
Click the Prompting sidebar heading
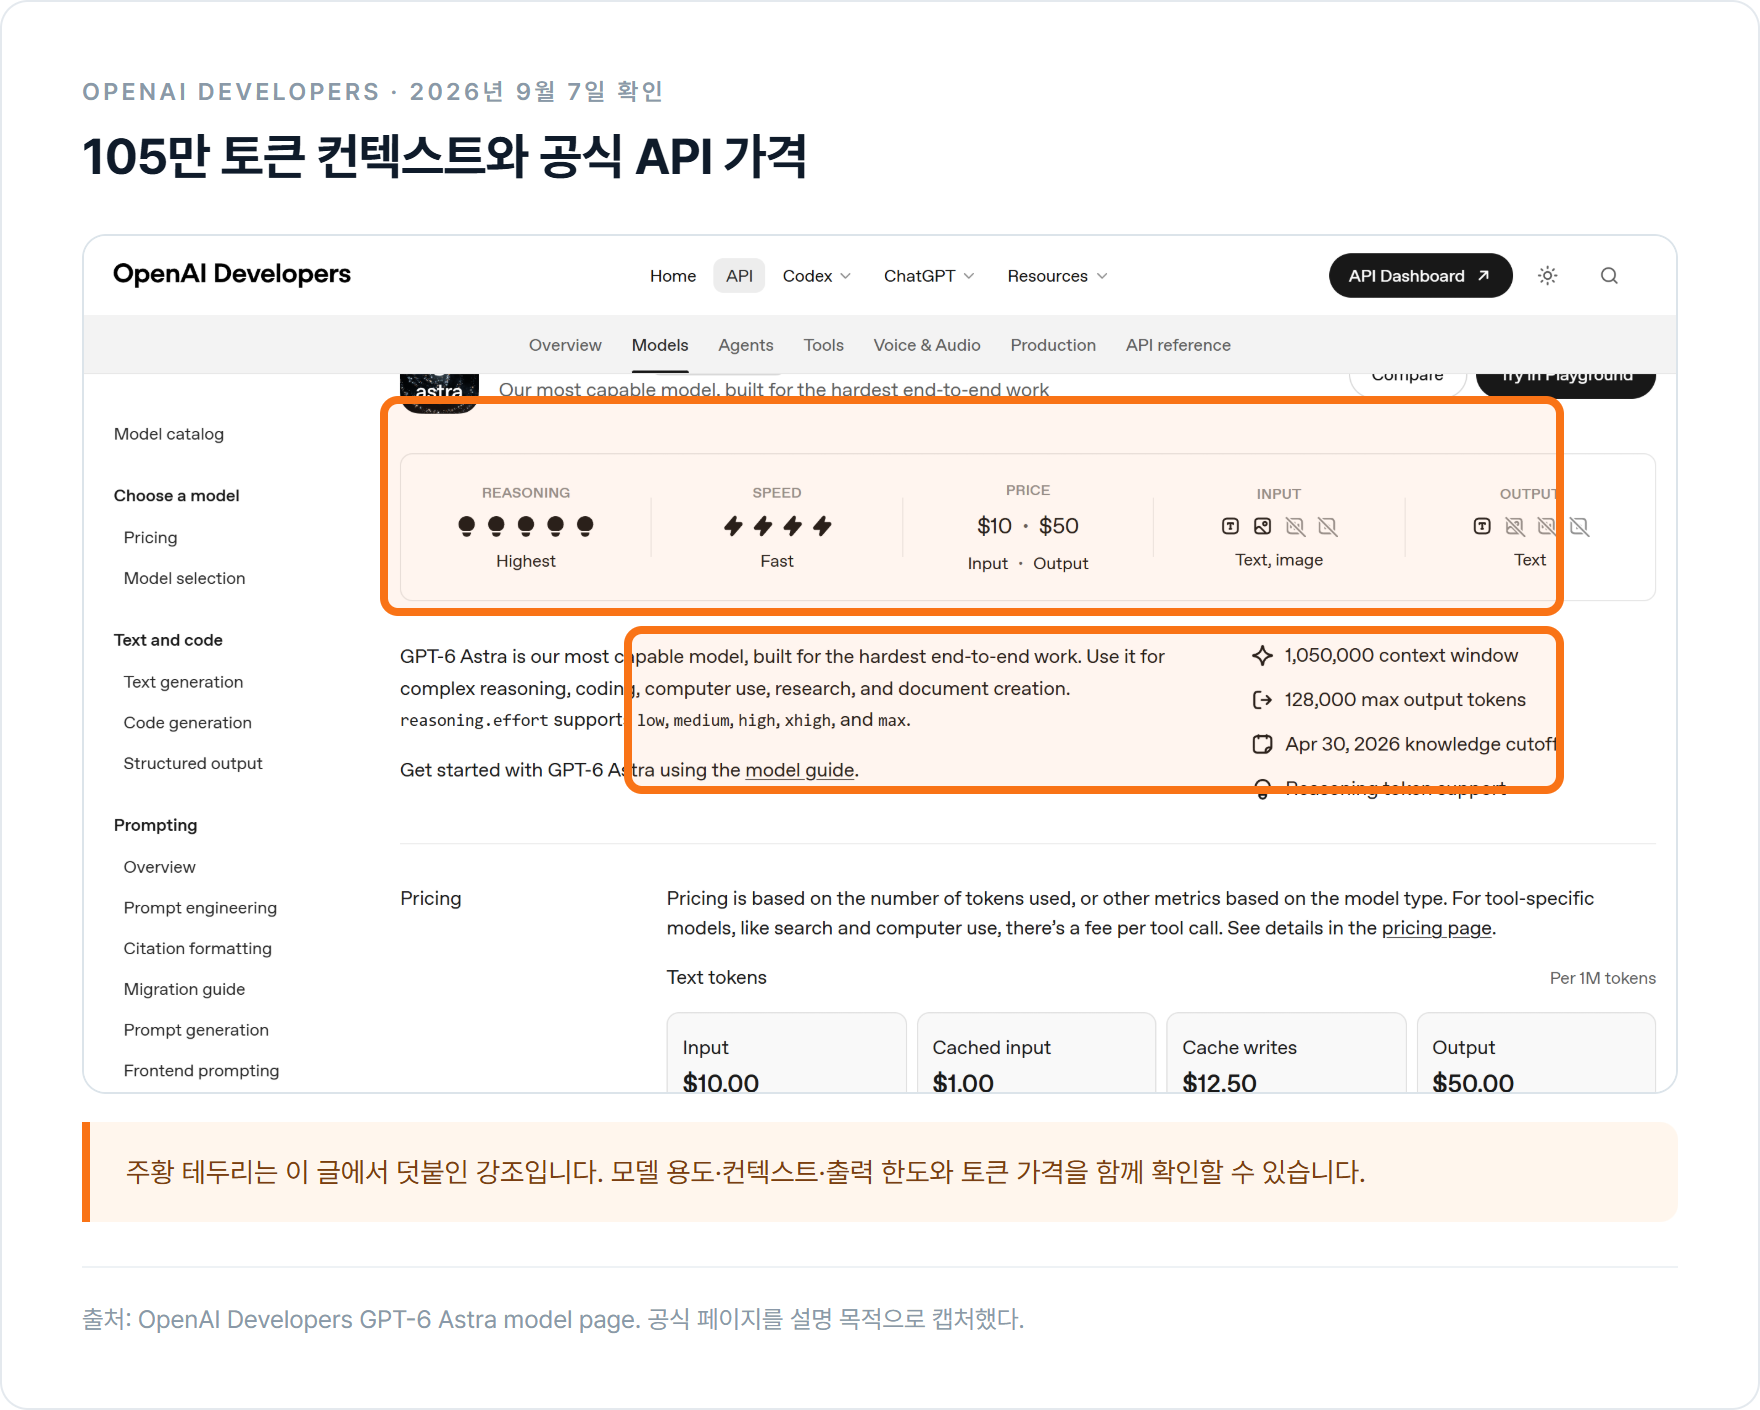(x=155, y=825)
